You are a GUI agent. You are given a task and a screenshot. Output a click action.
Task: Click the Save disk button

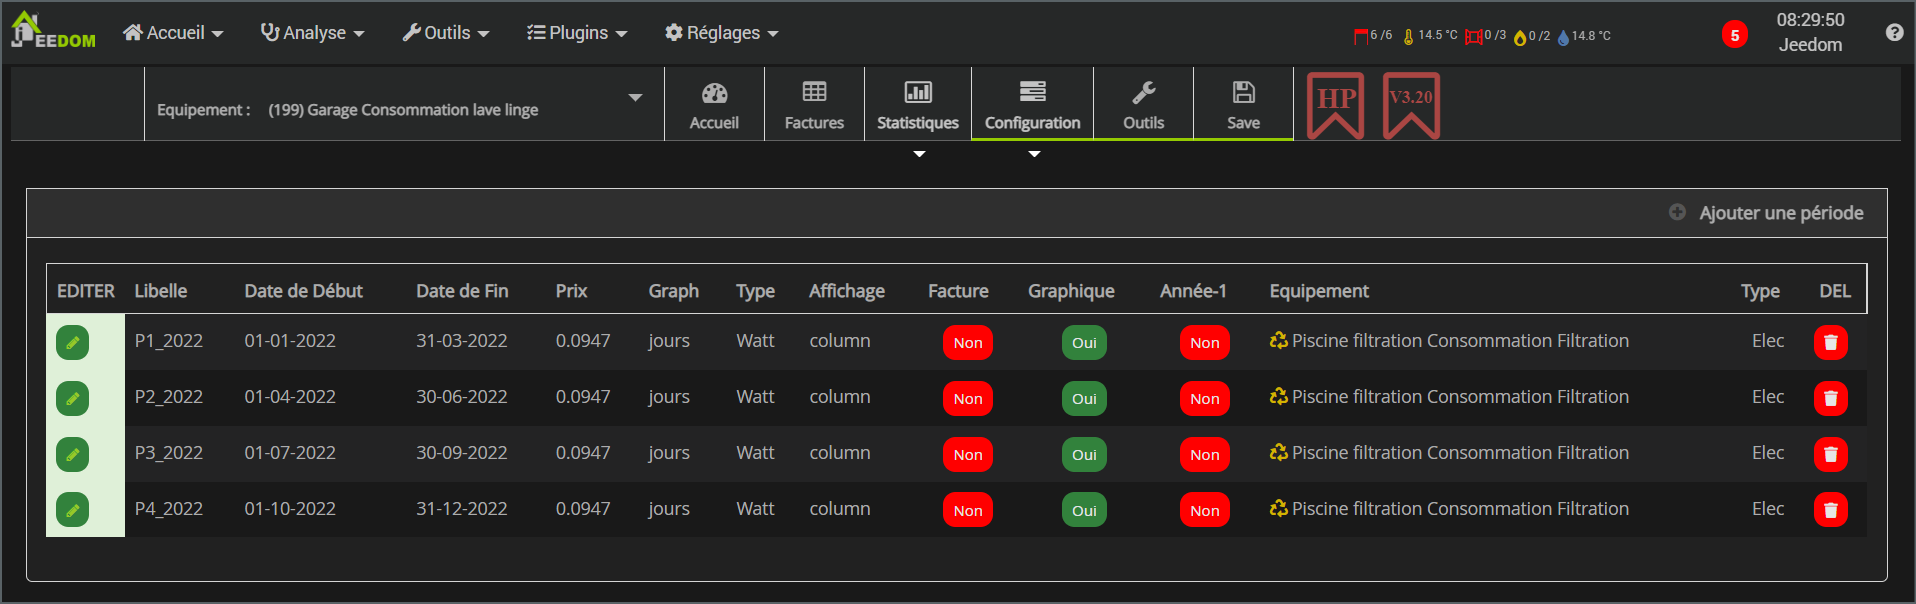click(x=1243, y=105)
